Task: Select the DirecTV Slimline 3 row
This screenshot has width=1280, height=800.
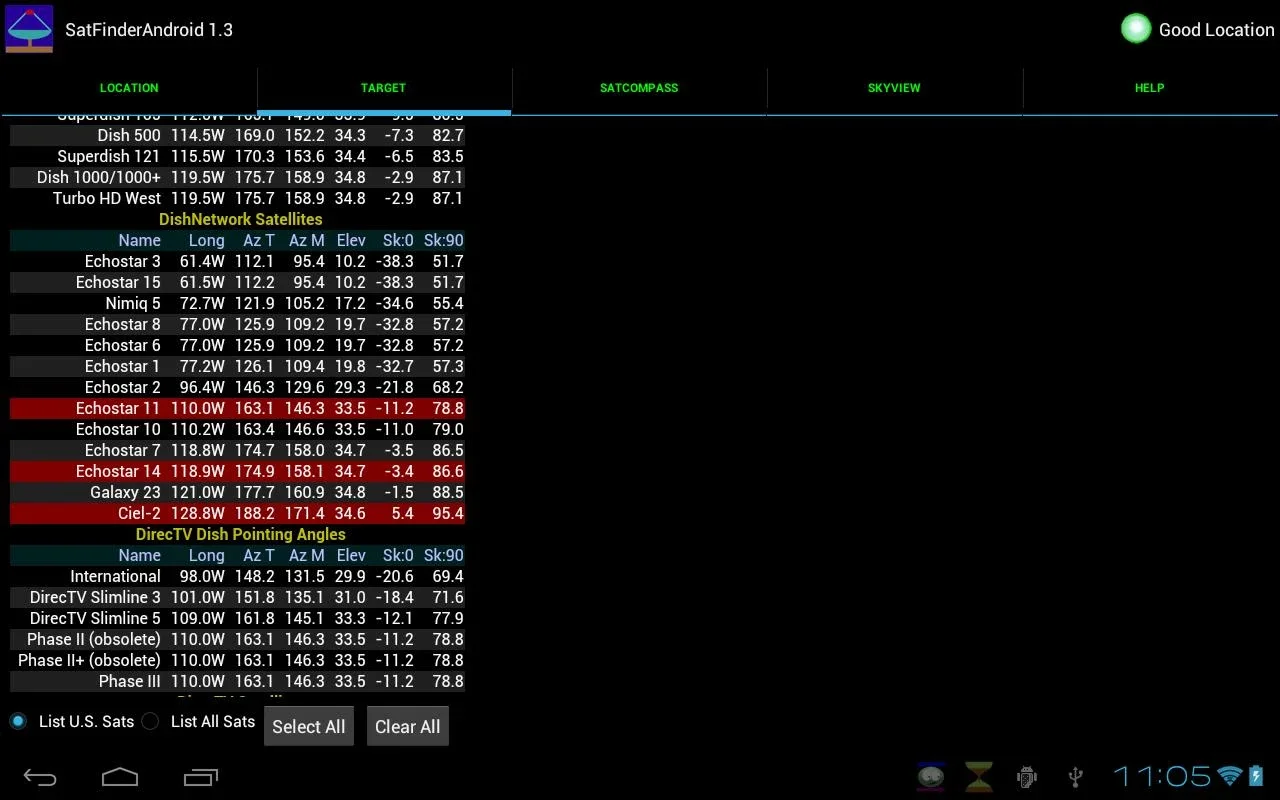Action: (237, 597)
